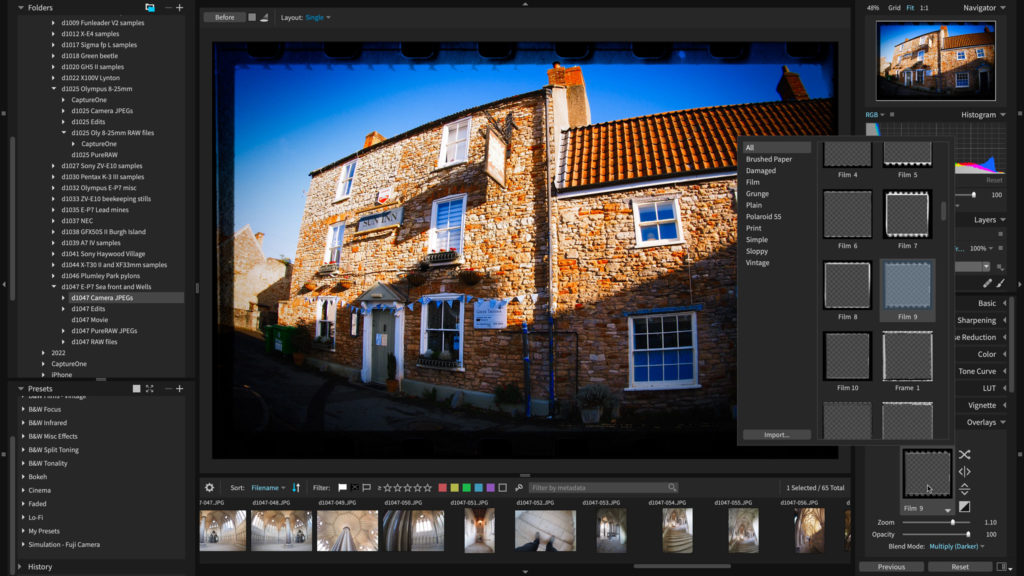Viewport: 1024px width, 576px height.
Task: Set Navigator zoom to Fit
Action: point(910,8)
